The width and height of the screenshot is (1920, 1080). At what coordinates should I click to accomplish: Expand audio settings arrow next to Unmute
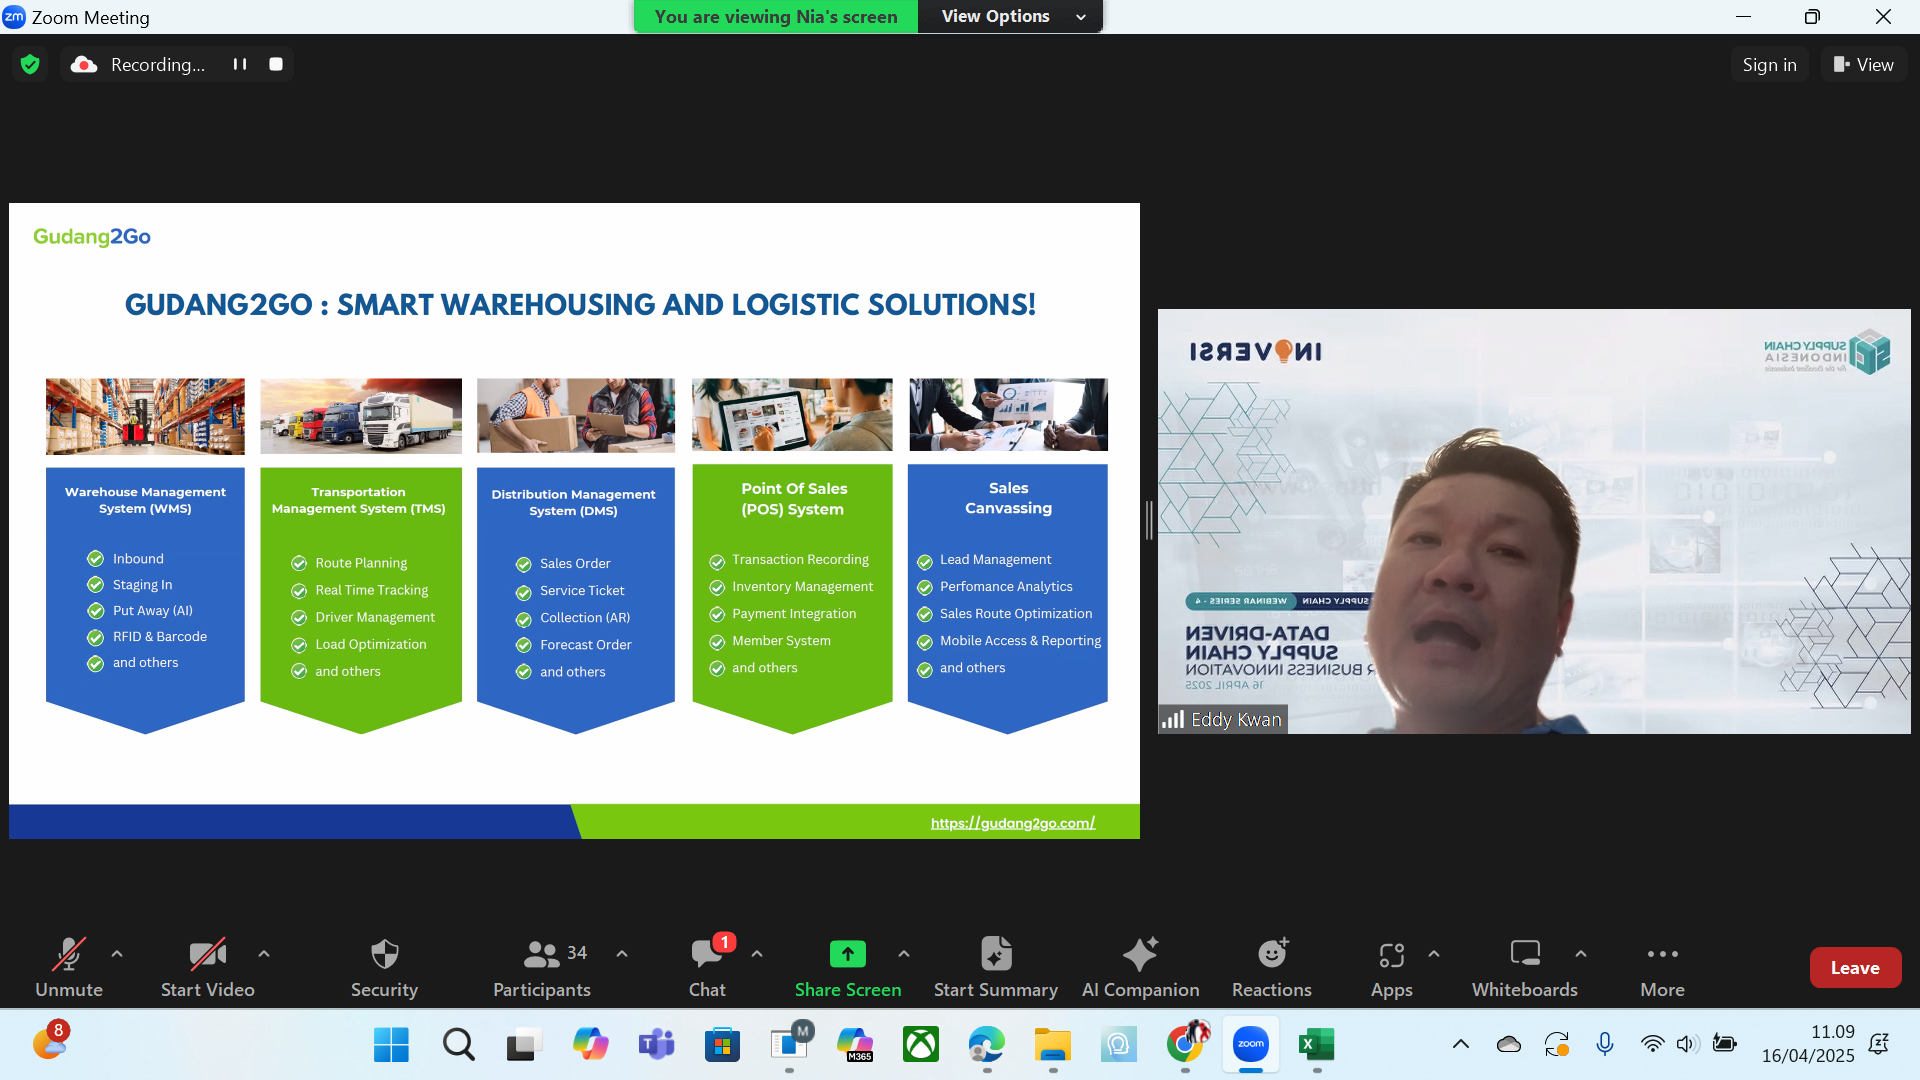tap(117, 954)
